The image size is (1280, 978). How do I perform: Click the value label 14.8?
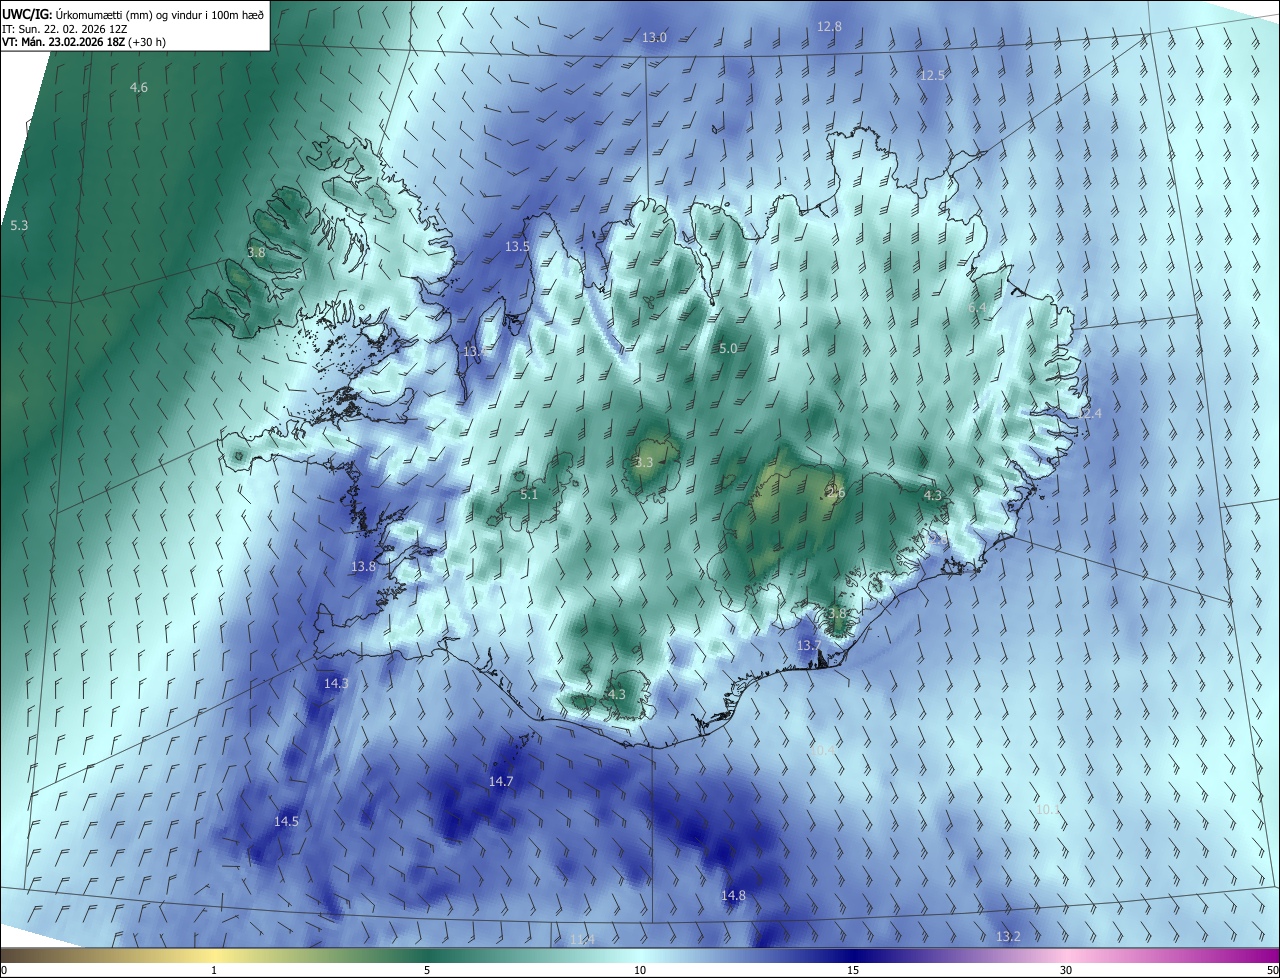(x=733, y=895)
